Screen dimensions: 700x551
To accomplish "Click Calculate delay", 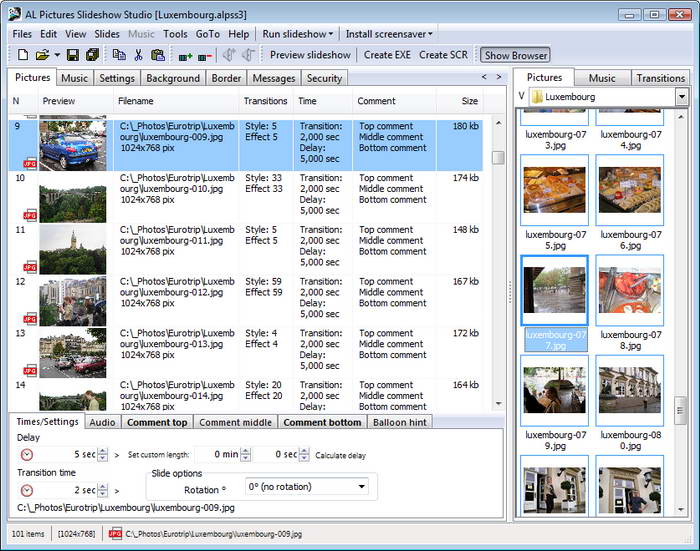I will coord(340,455).
